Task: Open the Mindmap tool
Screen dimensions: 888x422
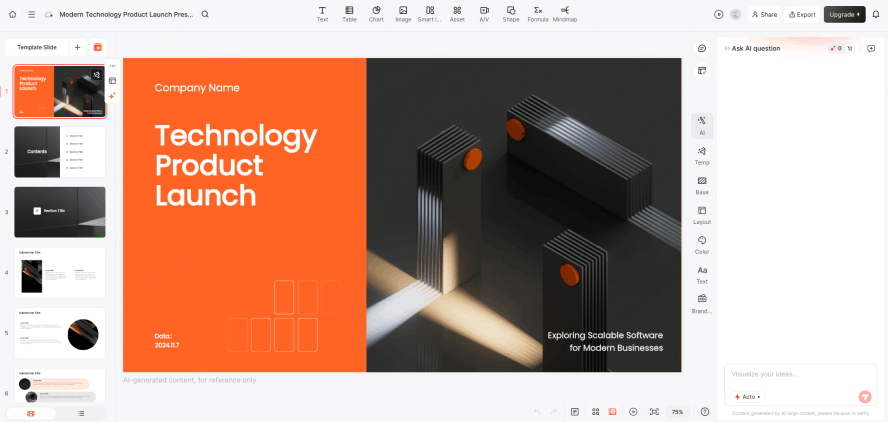Action: [x=565, y=13]
